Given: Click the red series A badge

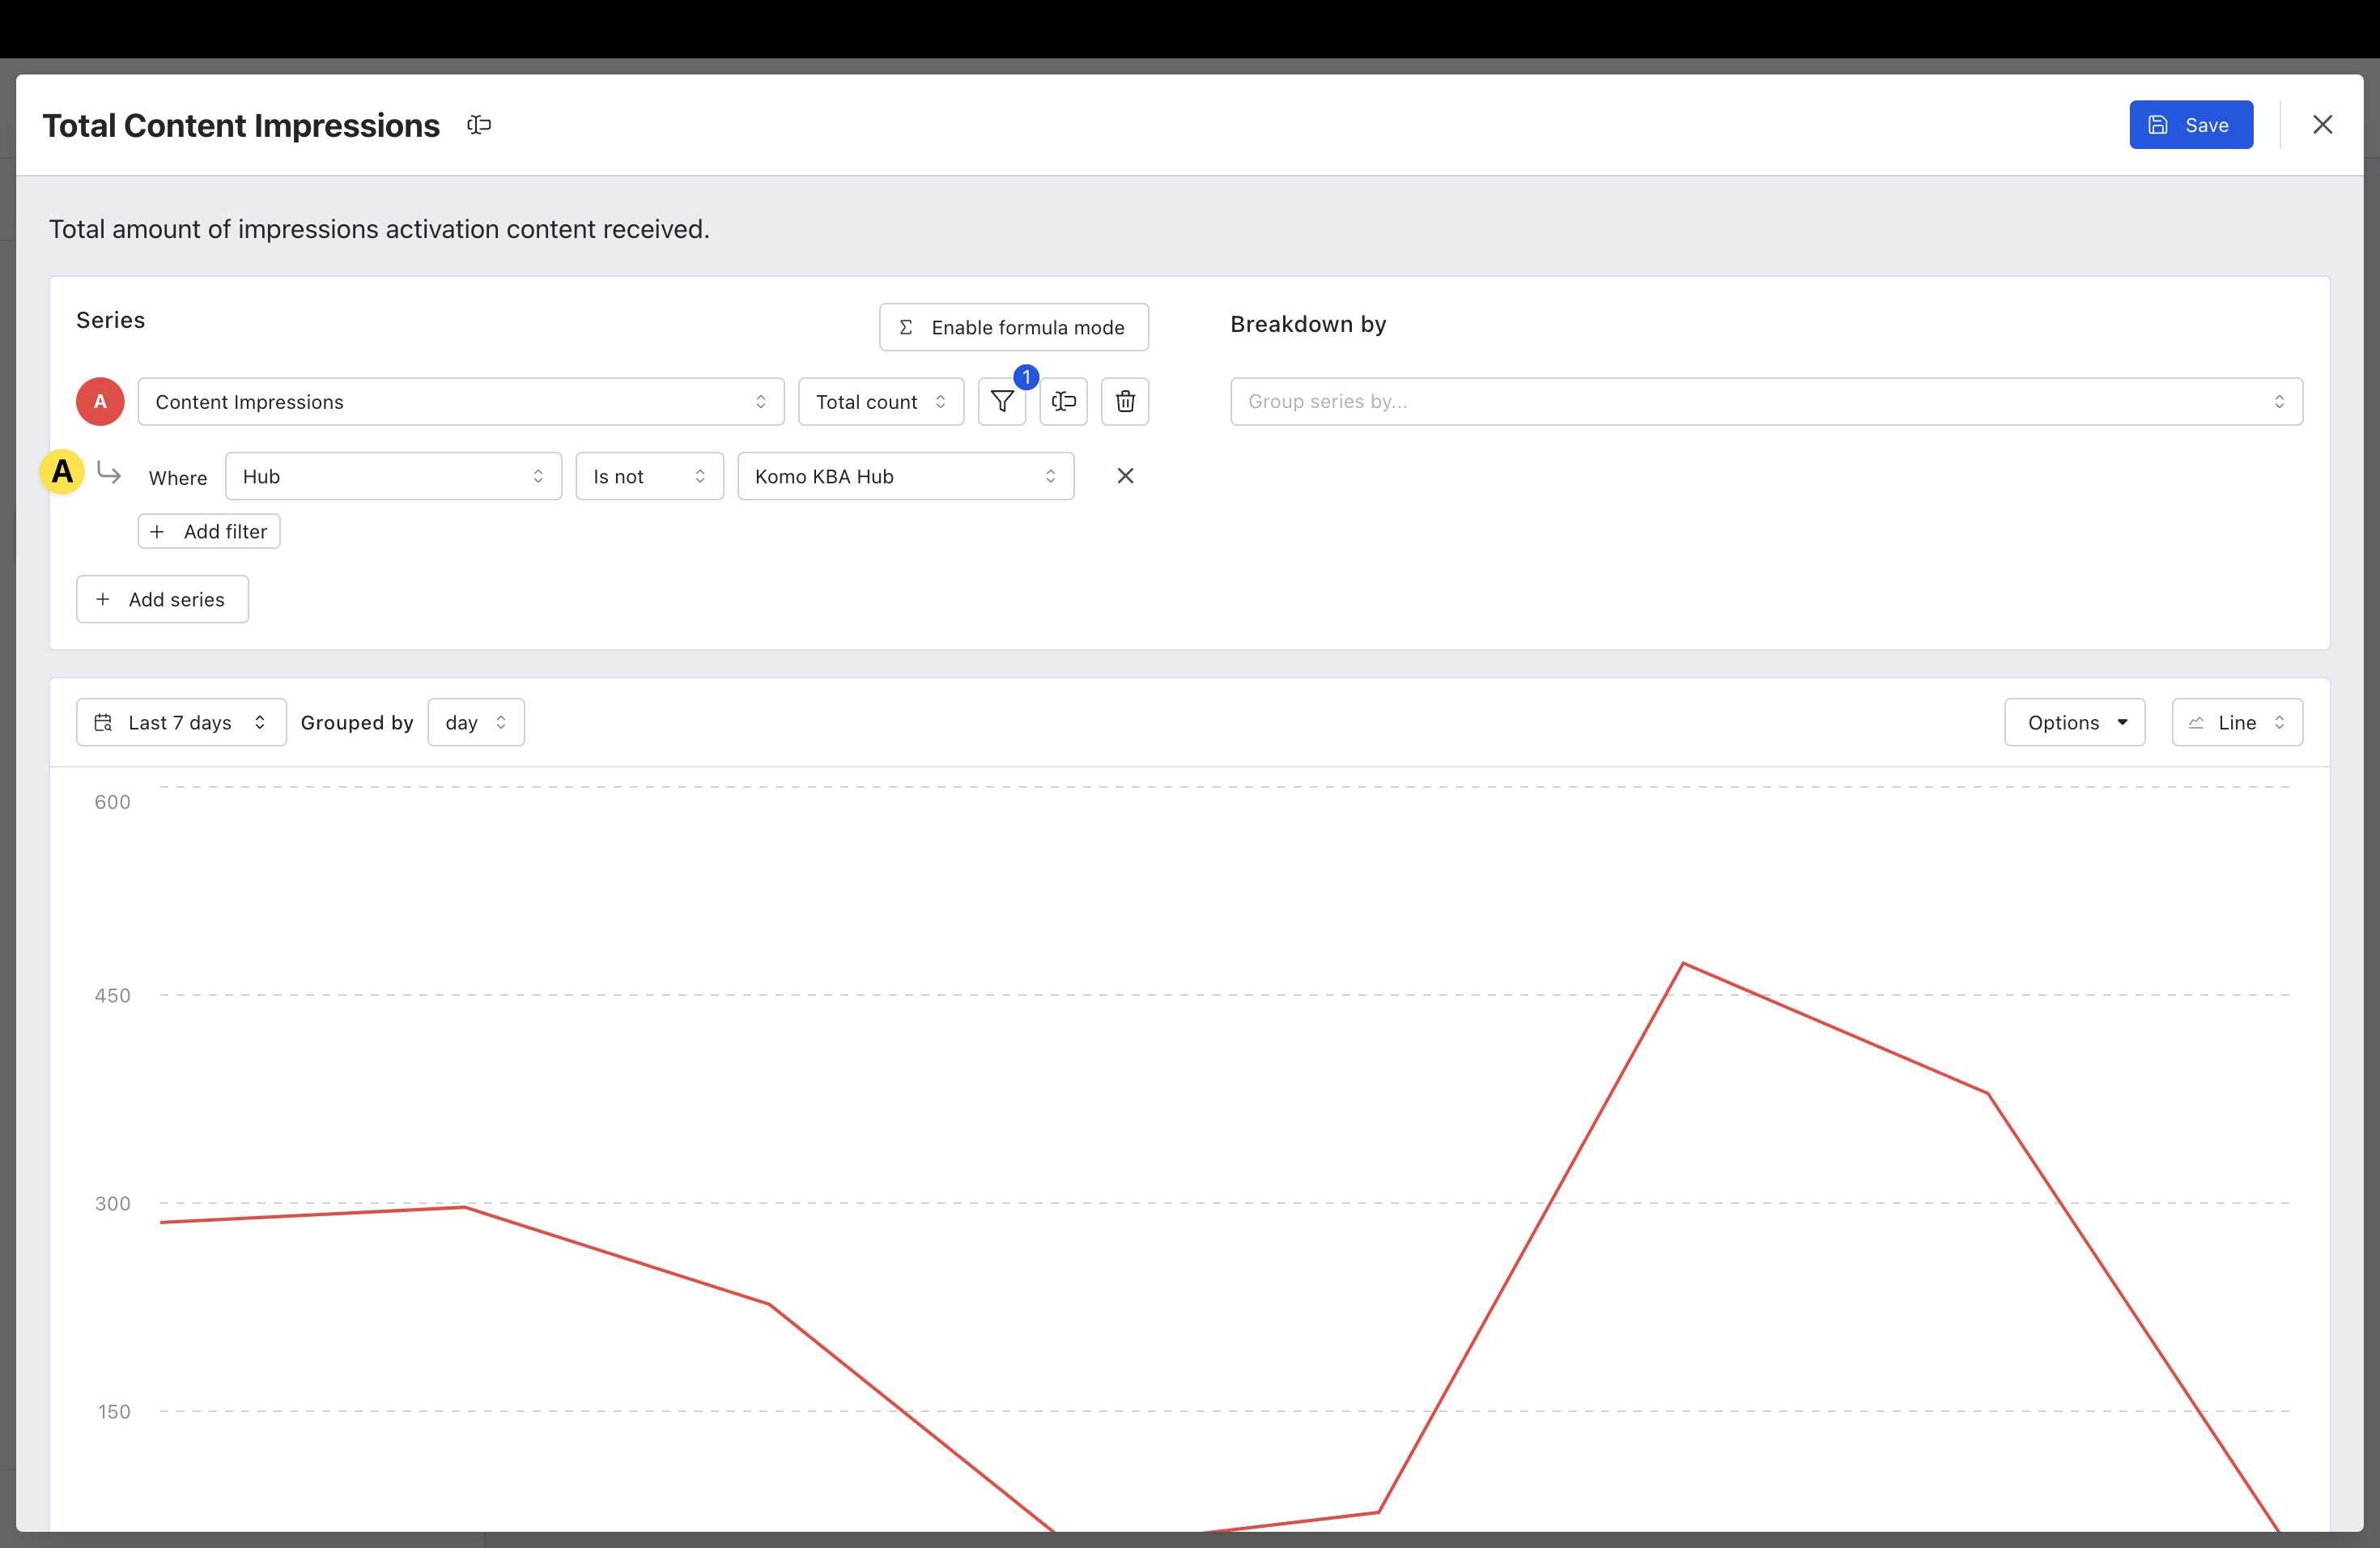Looking at the screenshot, I should tap(100, 402).
